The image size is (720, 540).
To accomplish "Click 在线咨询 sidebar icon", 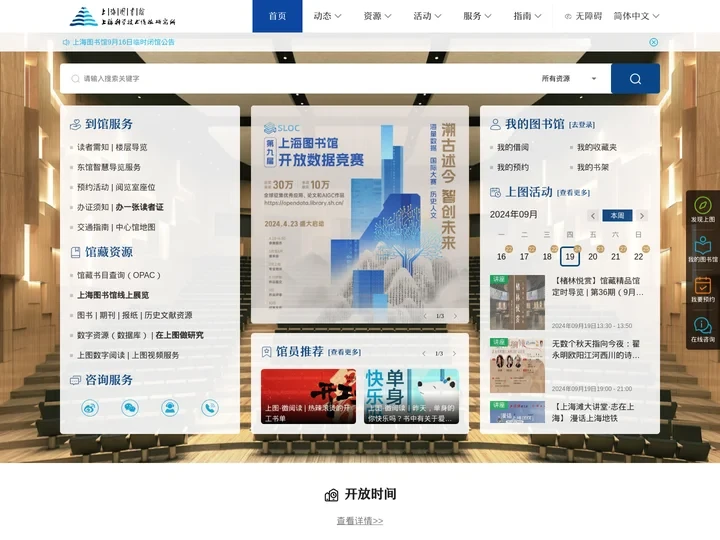I will tap(703, 330).
